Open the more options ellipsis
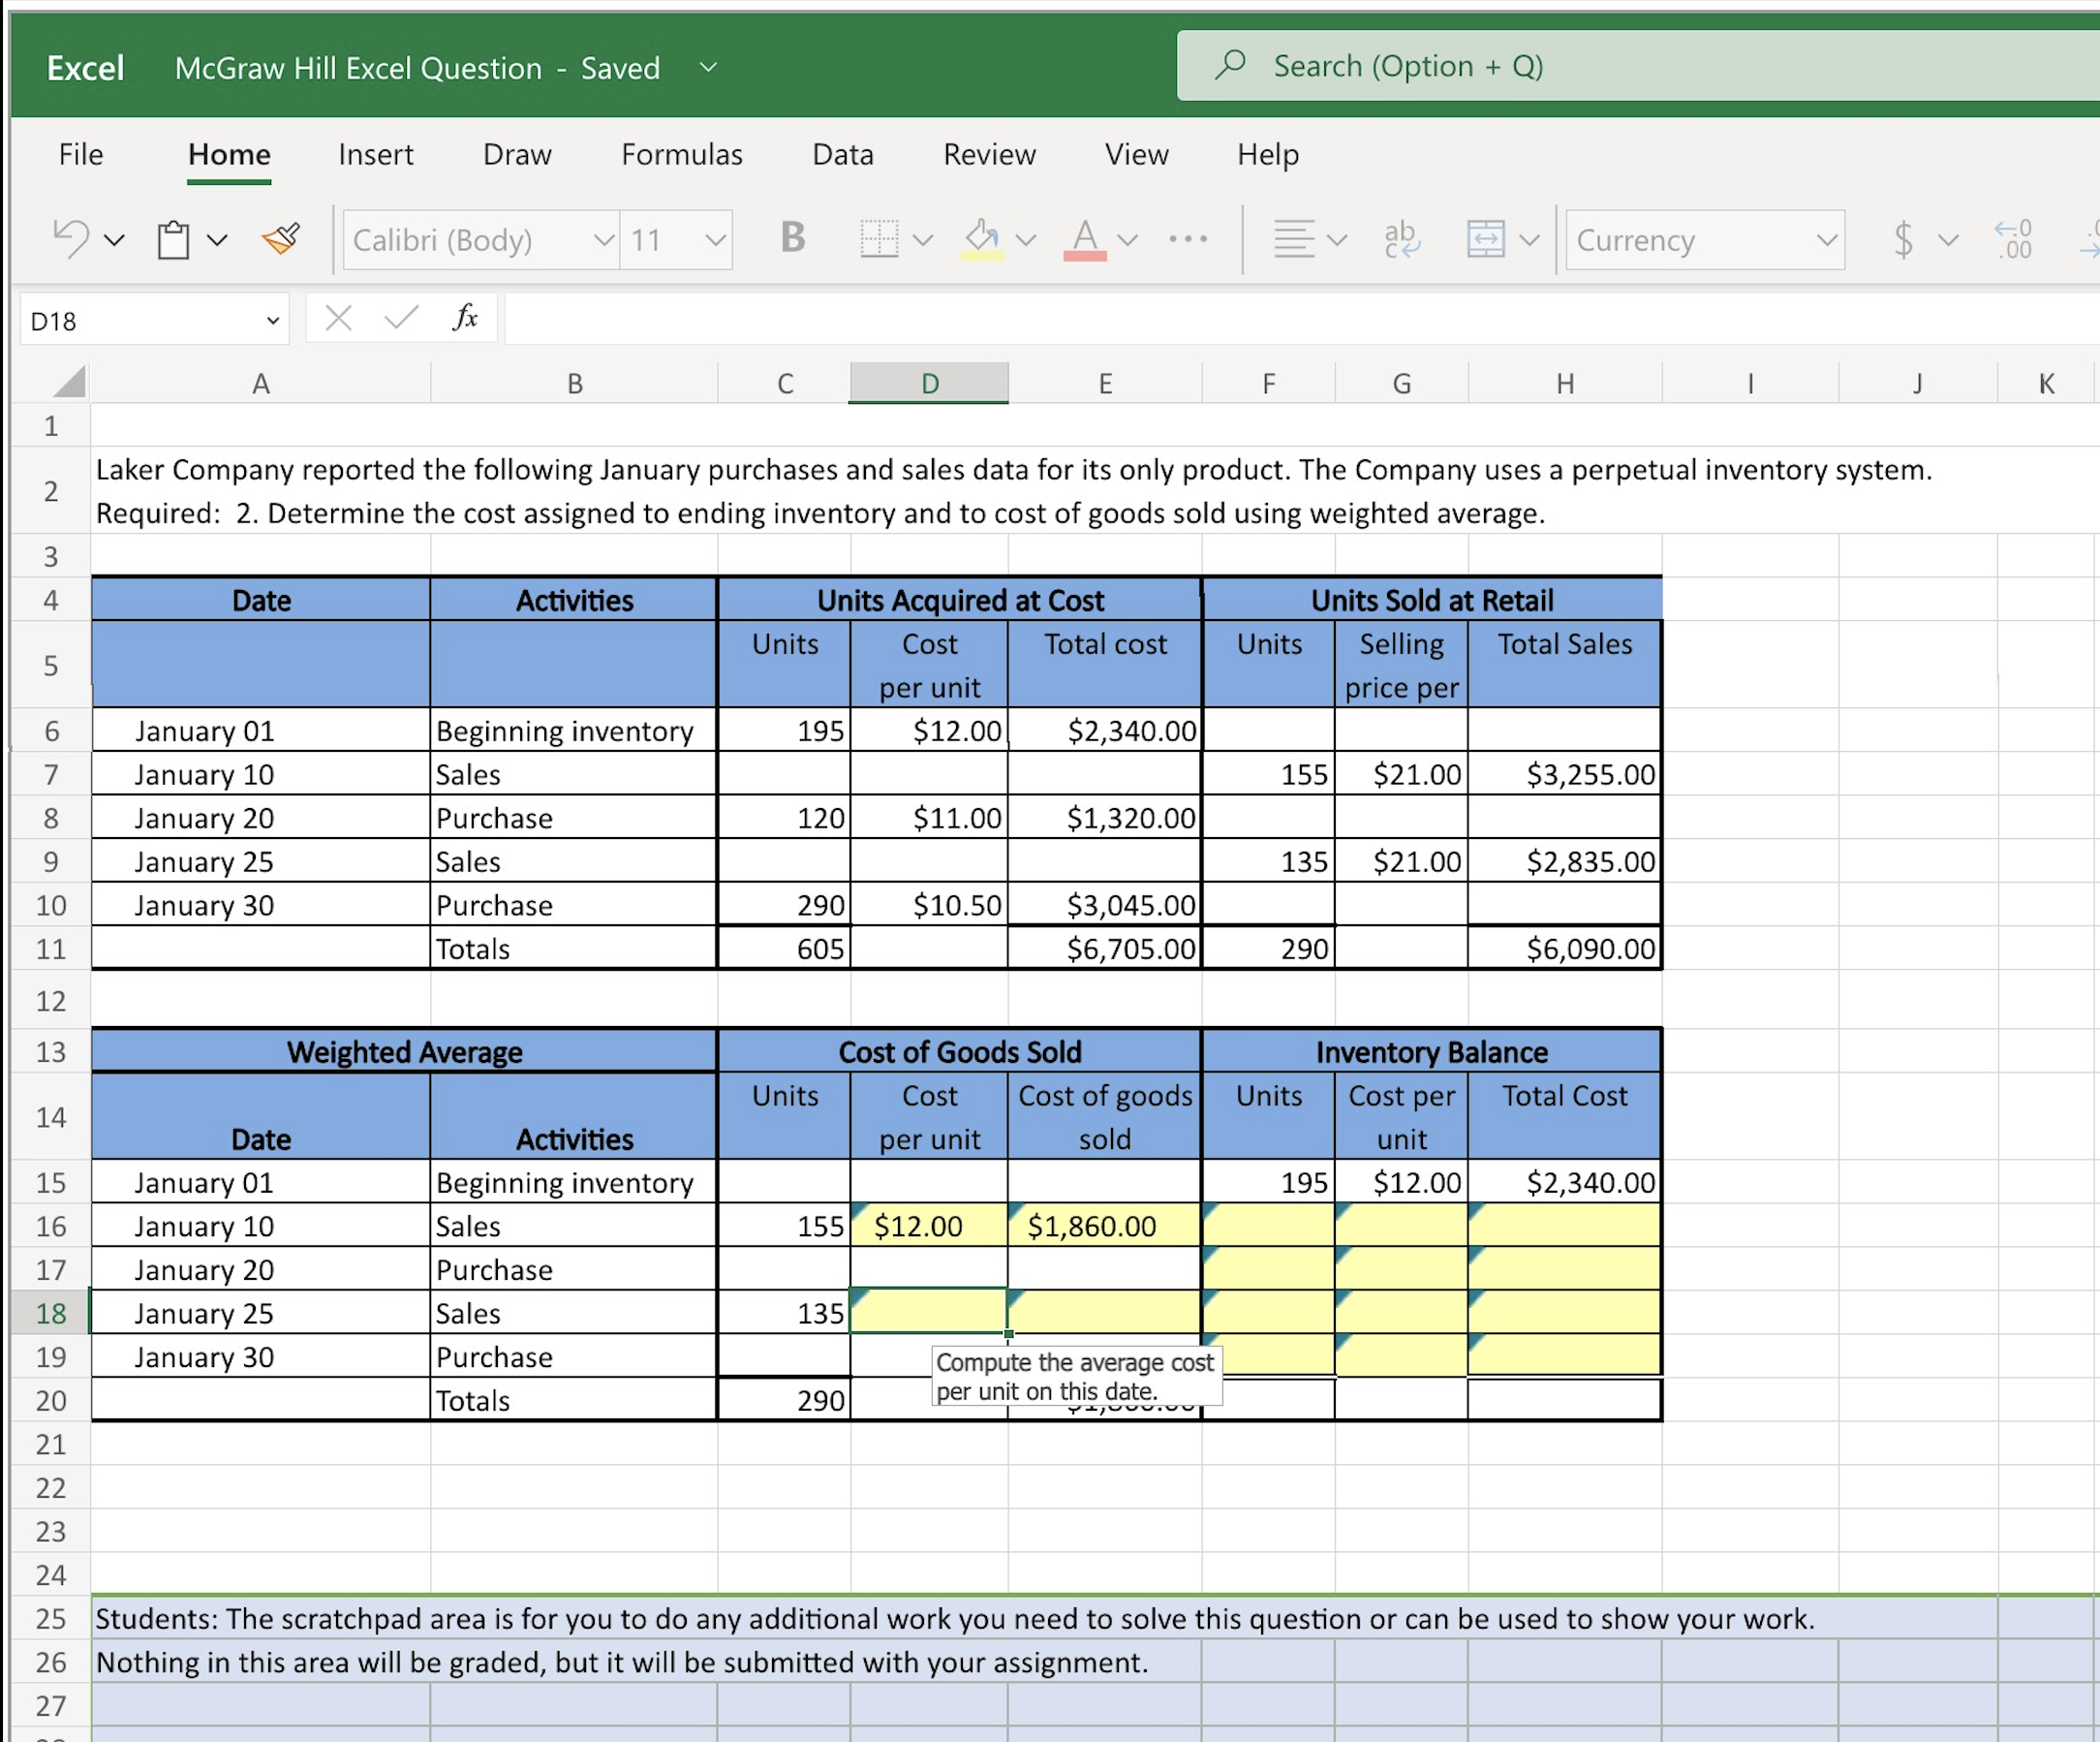 [x=1187, y=239]
